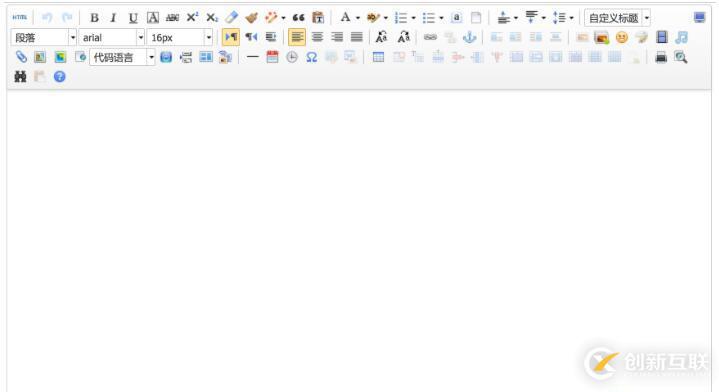Open the font color palette arrow
The width and height of the screenshot is (719, 392).
[358, 18]
